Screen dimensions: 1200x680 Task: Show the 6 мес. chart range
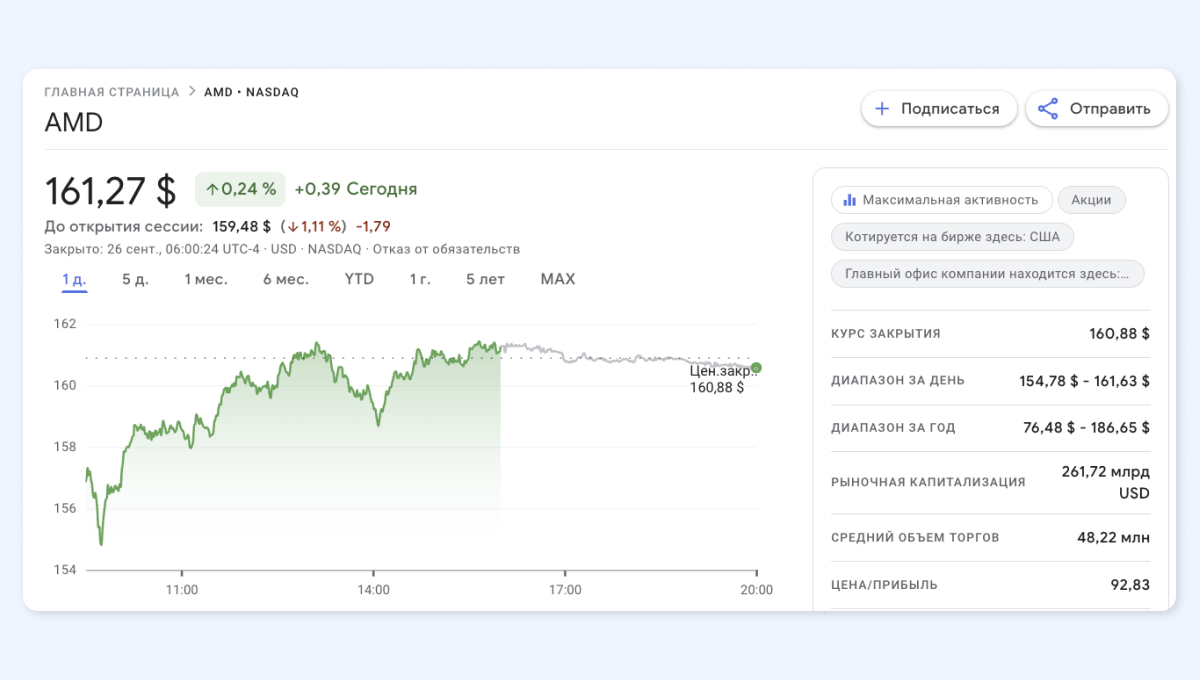pyautogui.click(x=286, y=280)
